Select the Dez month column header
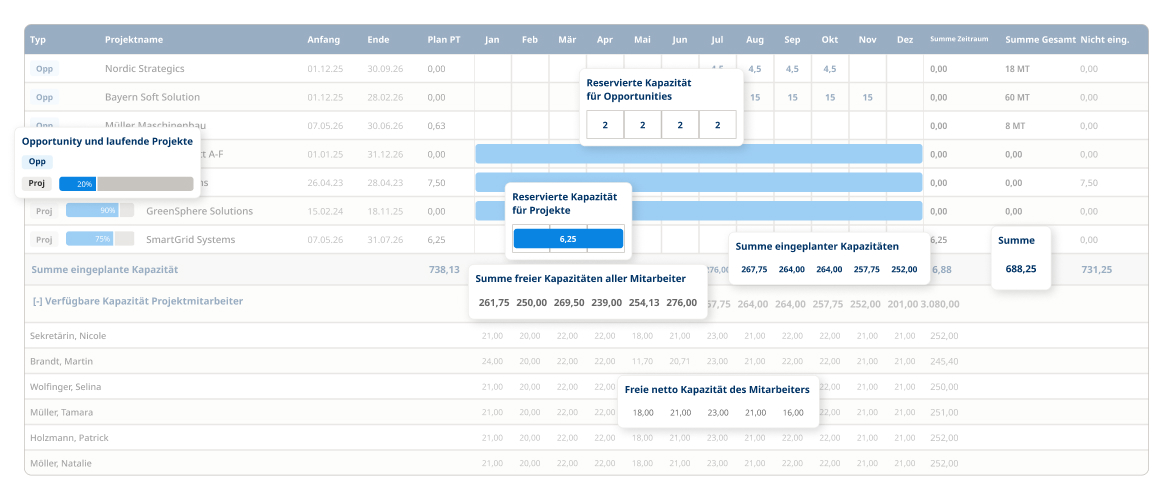1173x500 pixels. point(905,40)
